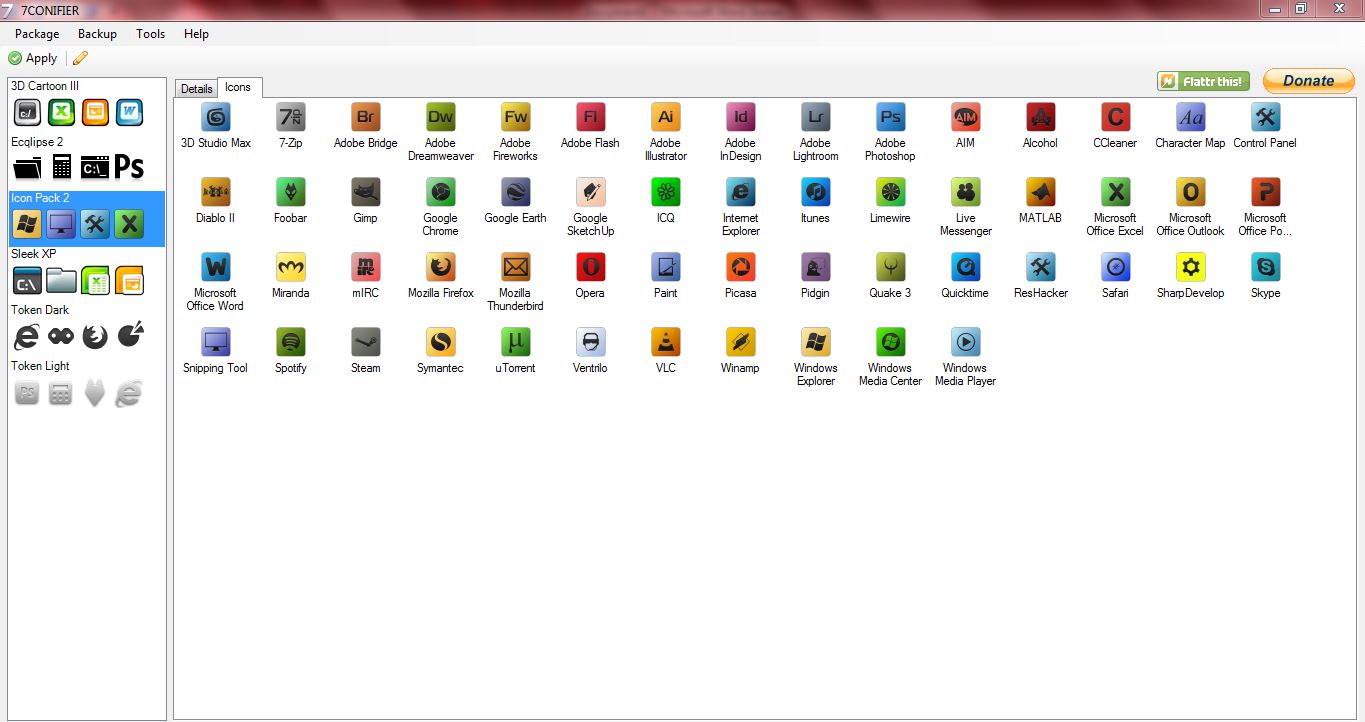This screenshot has width=1365, height=722.
Task: Switch to the Details tab
Action: point(196,89)
